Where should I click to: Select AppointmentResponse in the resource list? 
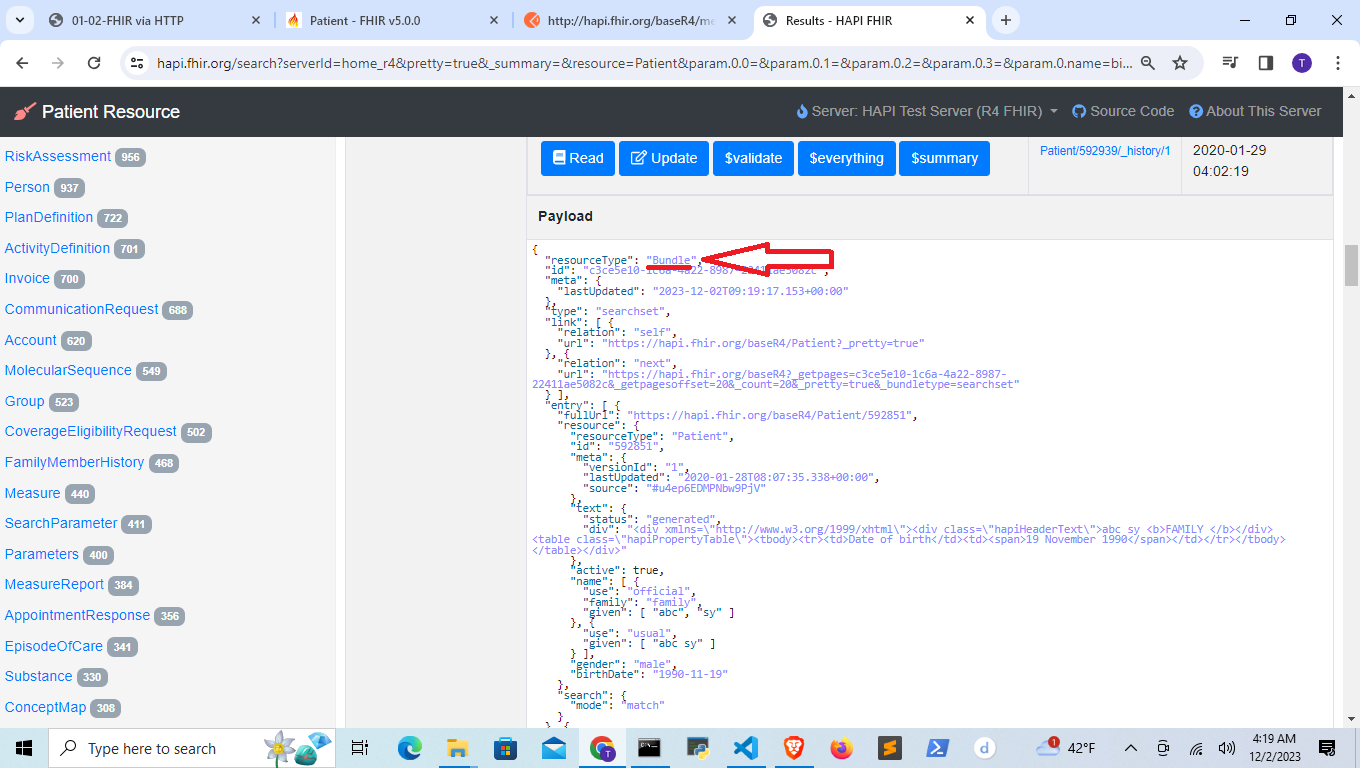click(77, 615)
